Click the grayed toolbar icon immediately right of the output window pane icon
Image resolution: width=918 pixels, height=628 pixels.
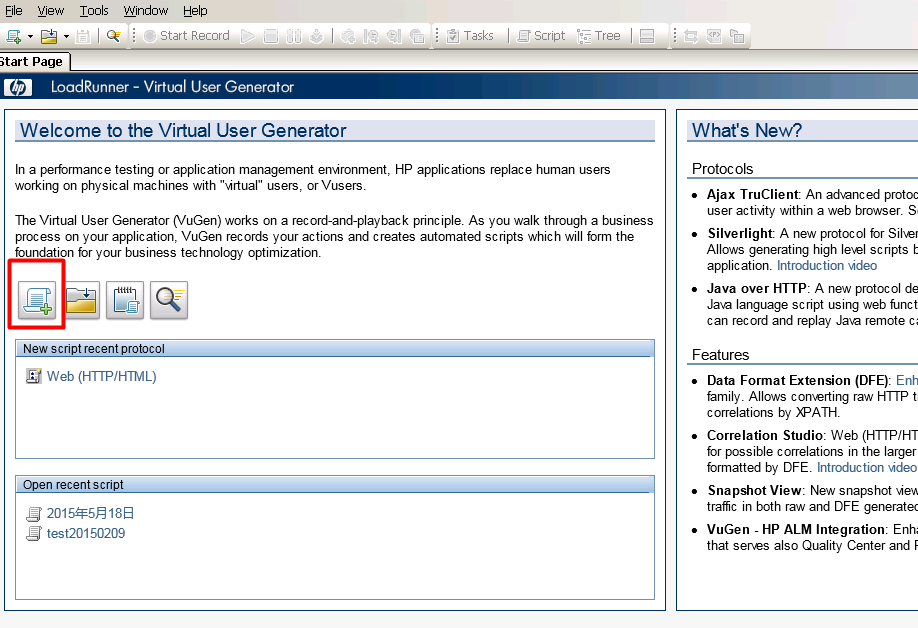point(691,36)
